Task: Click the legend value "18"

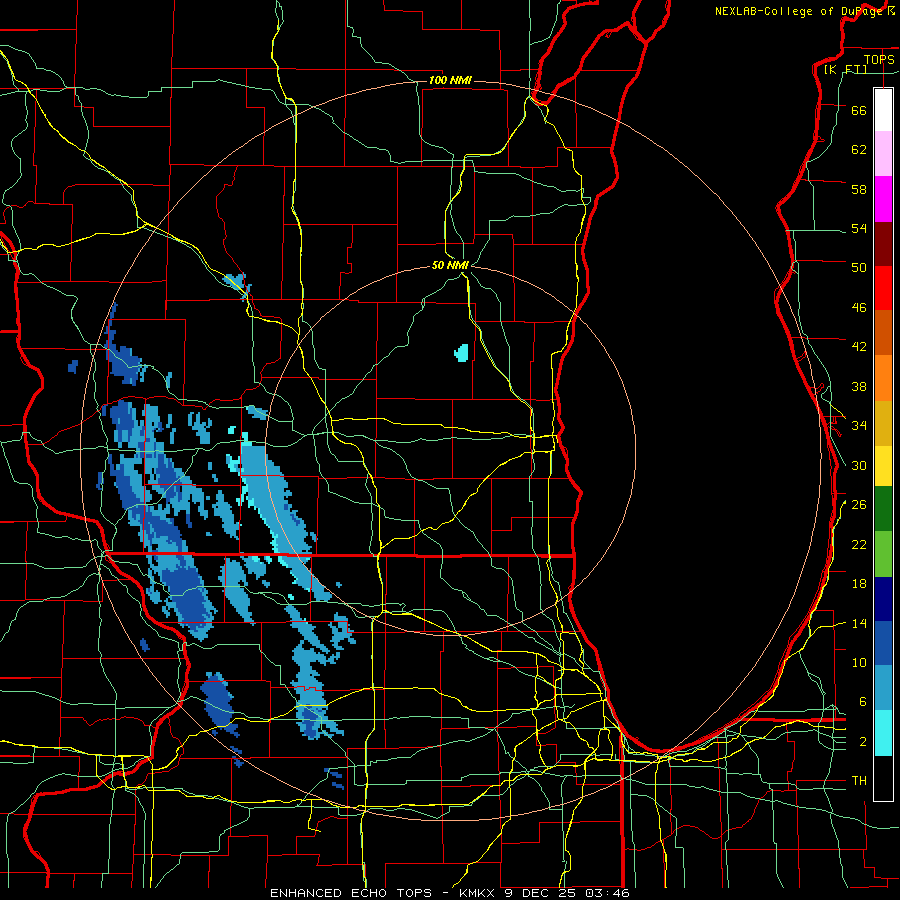Action: pyautogui.click(x=859, y=584)
